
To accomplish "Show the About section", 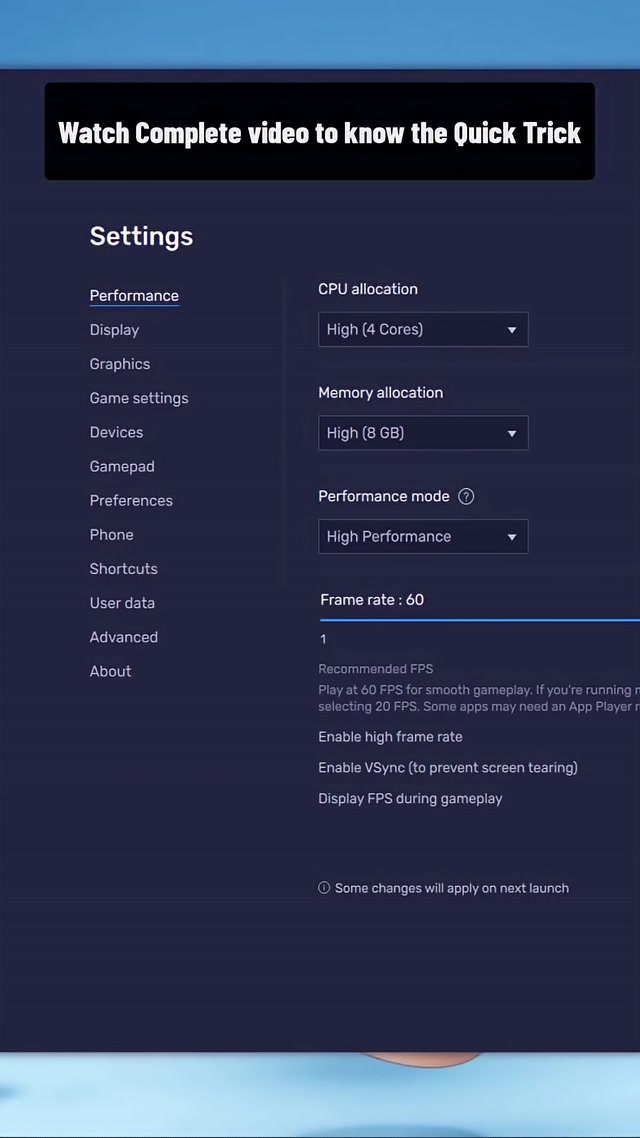I will [110, 671].
